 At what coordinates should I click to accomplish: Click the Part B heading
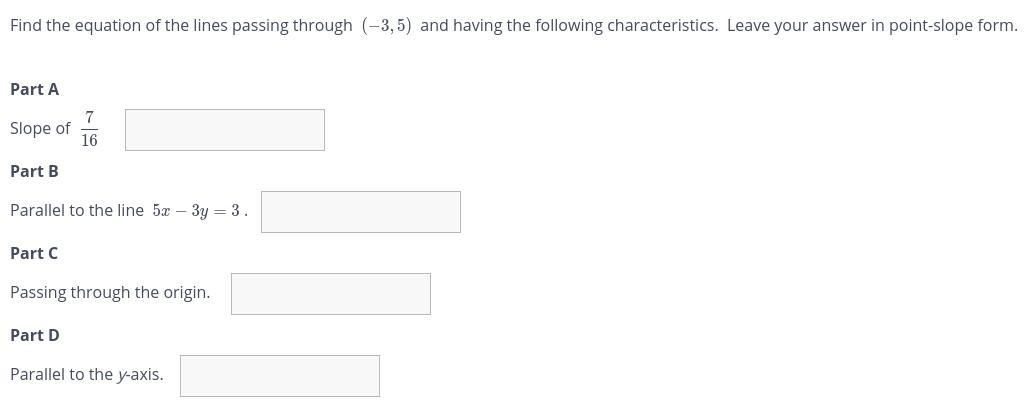point(34,171)
